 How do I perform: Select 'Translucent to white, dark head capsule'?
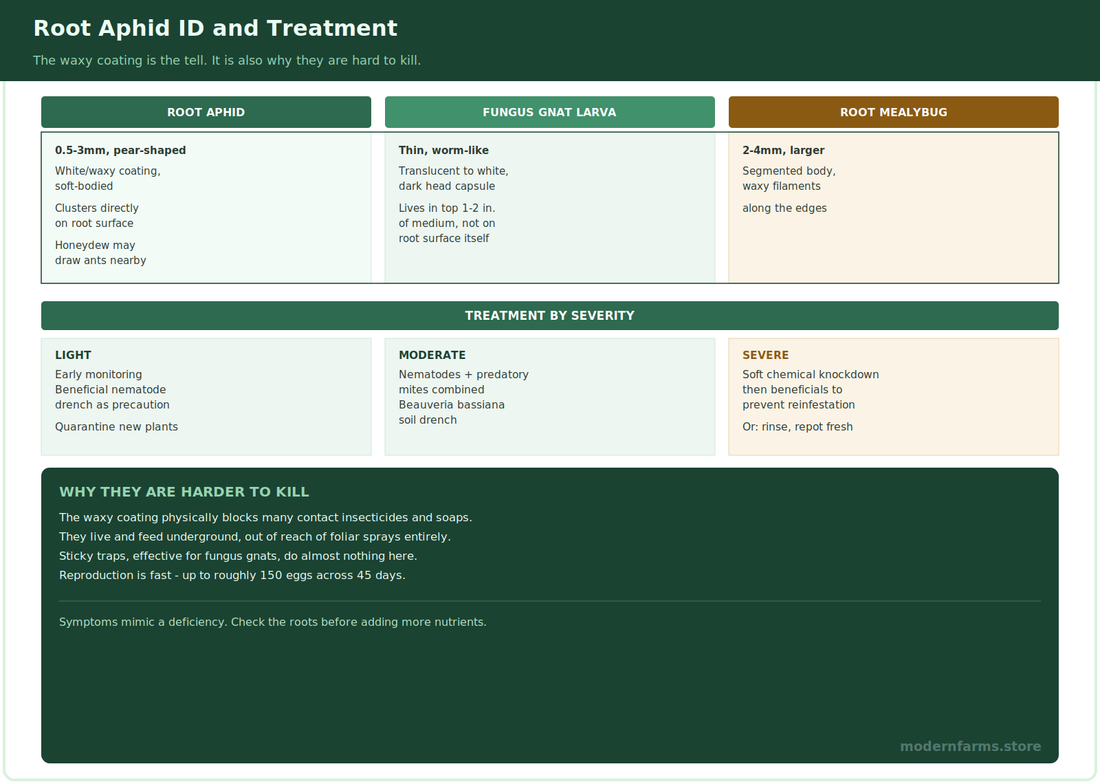click(453, 178)
